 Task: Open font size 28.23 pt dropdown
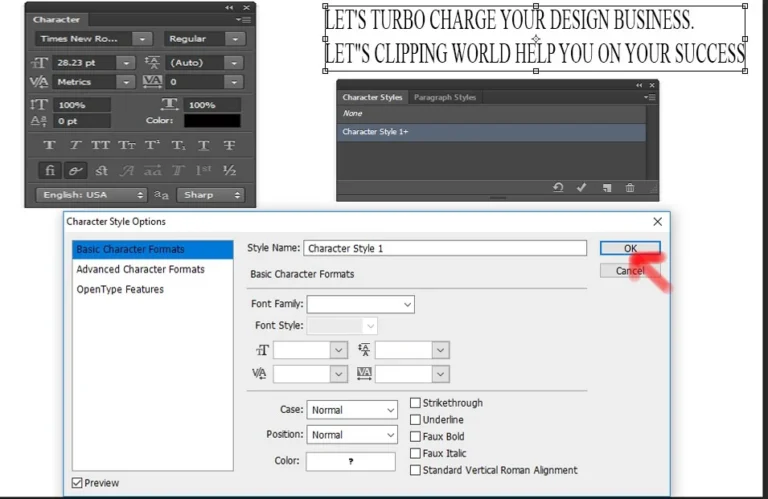(x=126, y=63)
